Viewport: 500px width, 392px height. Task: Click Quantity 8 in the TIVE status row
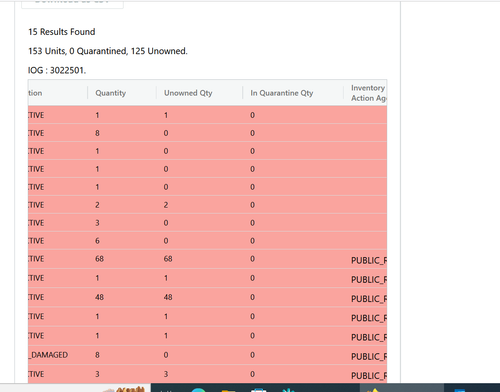coord(97,133)
